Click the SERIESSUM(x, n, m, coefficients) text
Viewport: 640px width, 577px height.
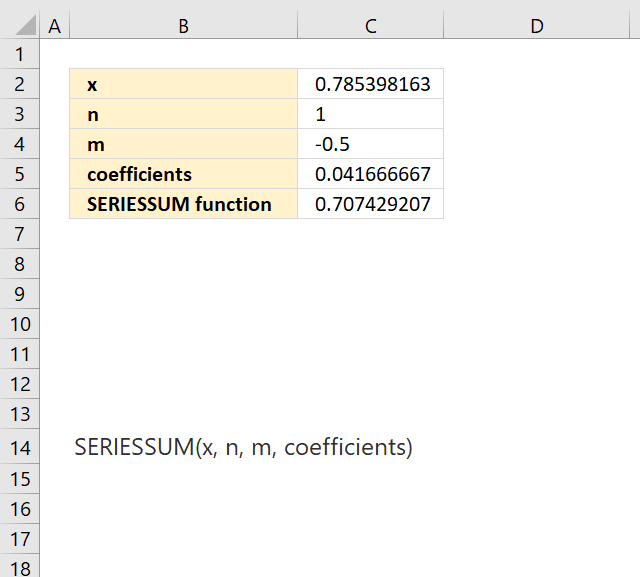pos(243,447)
